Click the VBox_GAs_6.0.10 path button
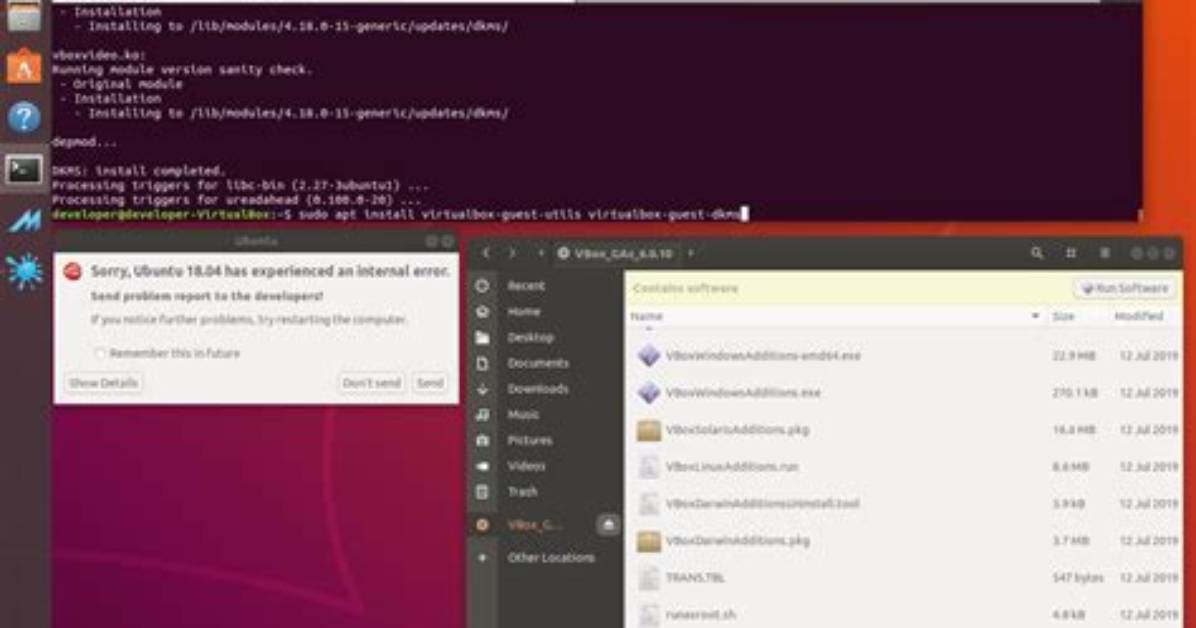1196x628 pixels. coord(616,253)
